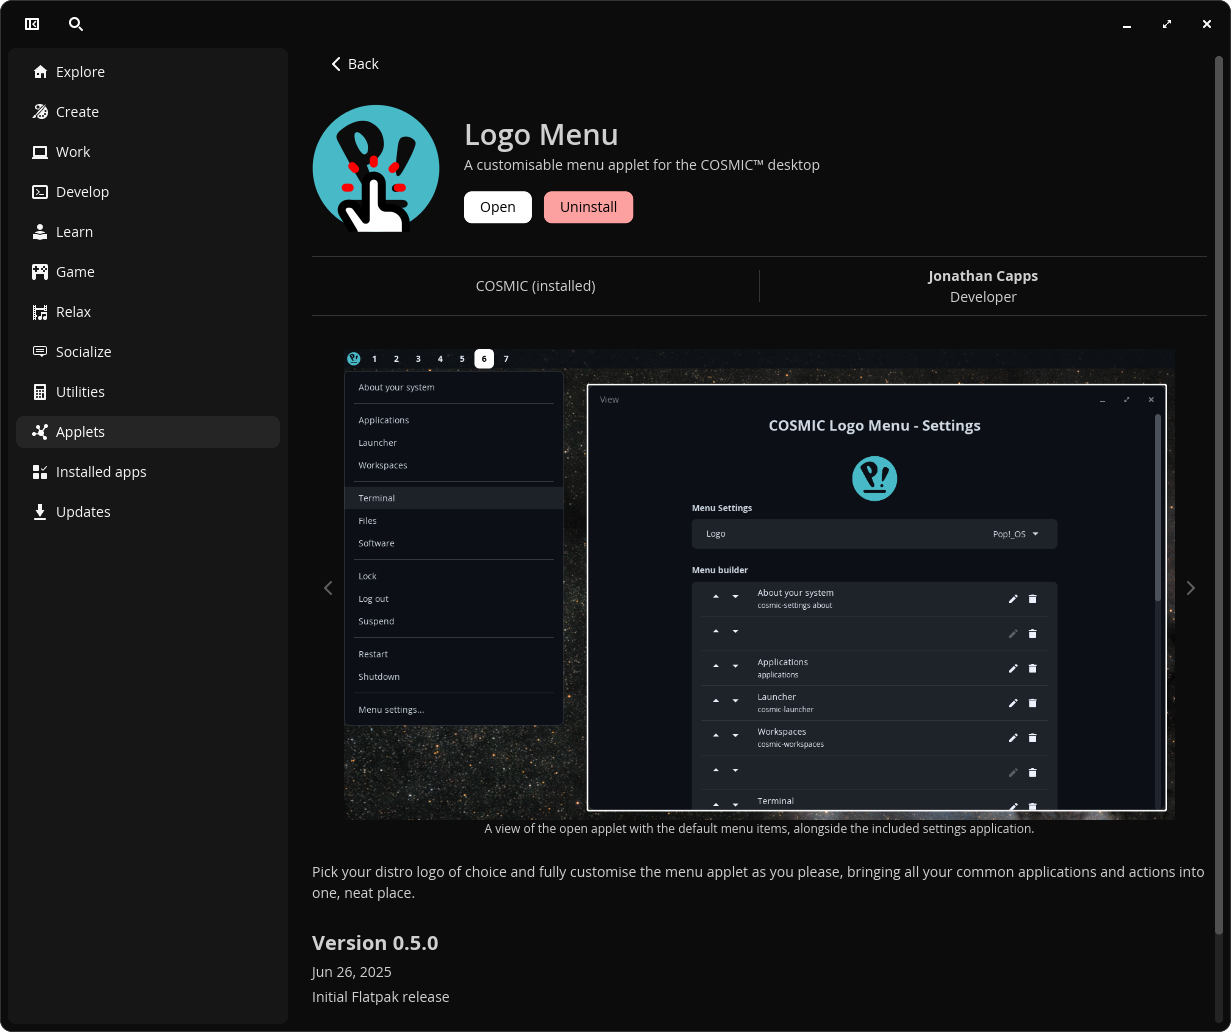The width and height of the screenshot is (1231, 1032).
Task: Click the Jonathan Capps developer entry
Action: point(983,286)
